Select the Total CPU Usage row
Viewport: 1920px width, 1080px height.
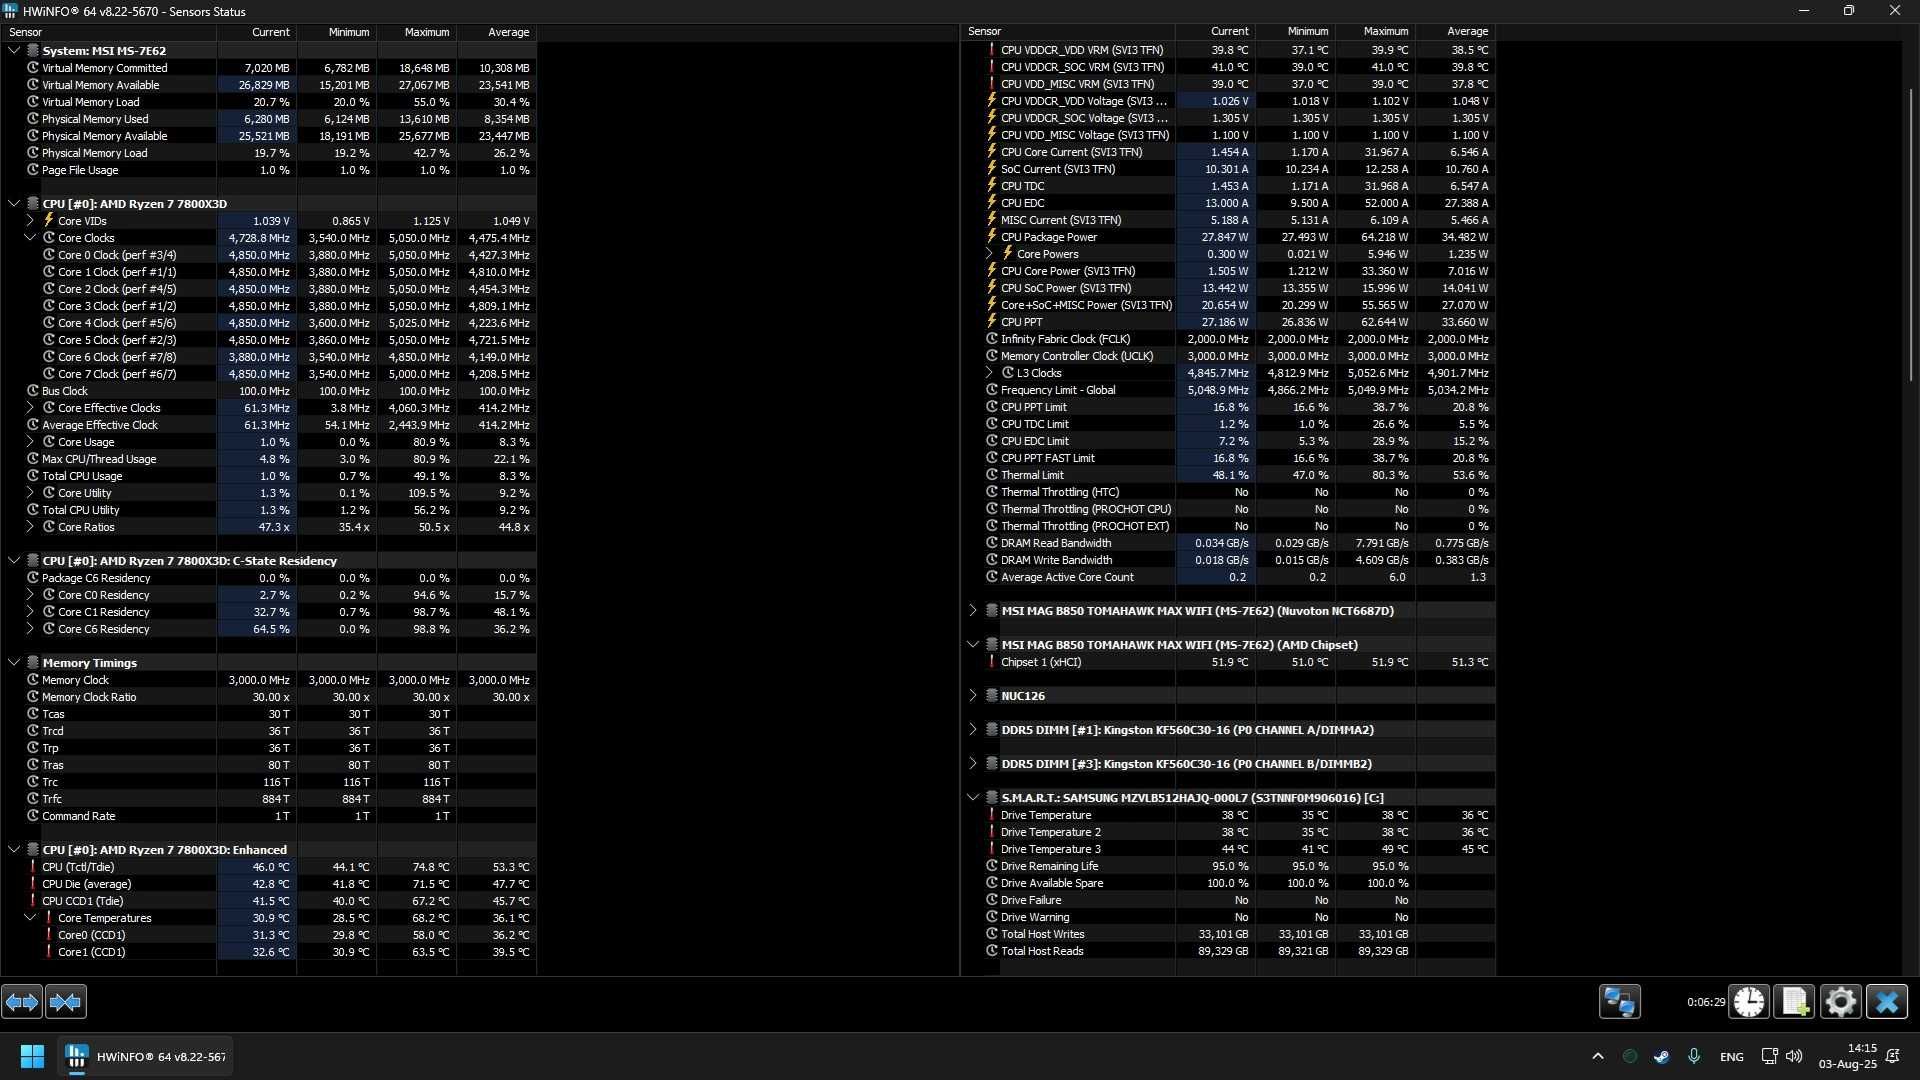pyautogui.click(x=268, y=476)
